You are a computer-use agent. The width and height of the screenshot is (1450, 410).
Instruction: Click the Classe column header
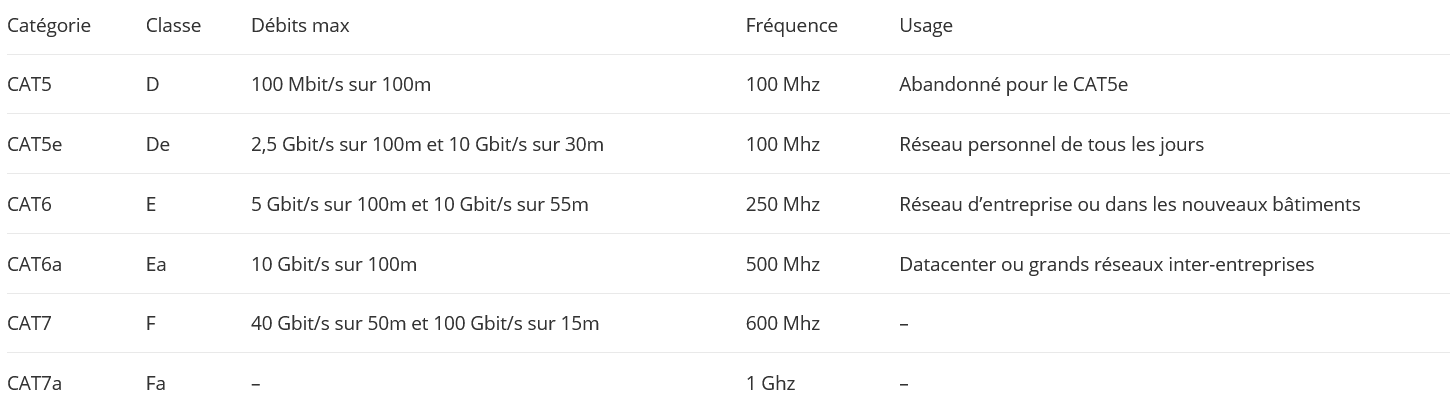[173, 26]
